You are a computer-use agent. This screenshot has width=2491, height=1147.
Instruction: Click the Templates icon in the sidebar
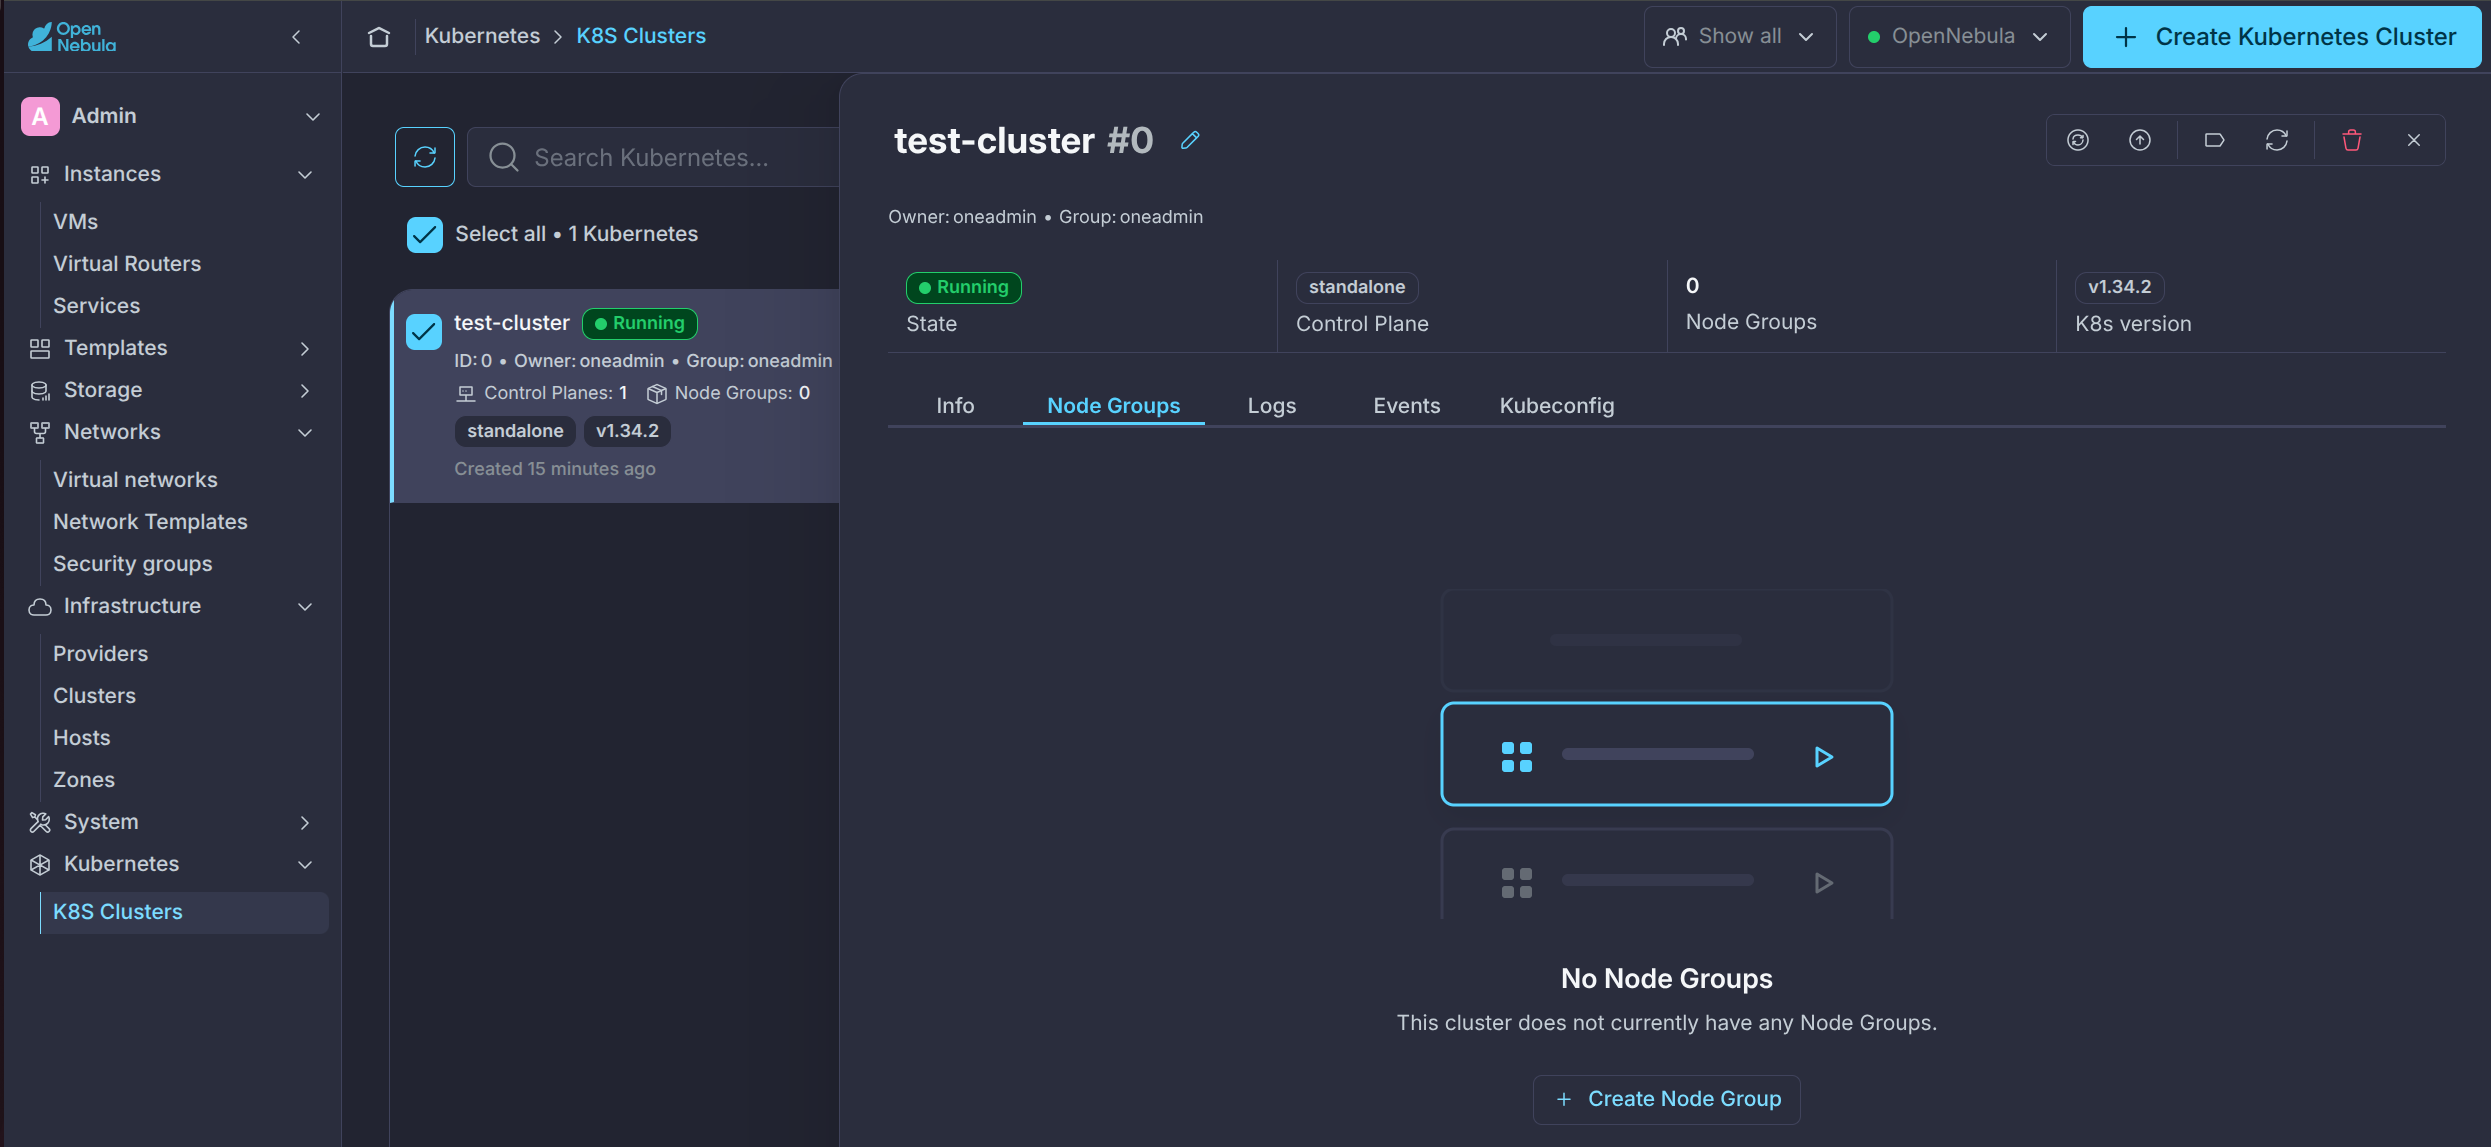[40, 348]
